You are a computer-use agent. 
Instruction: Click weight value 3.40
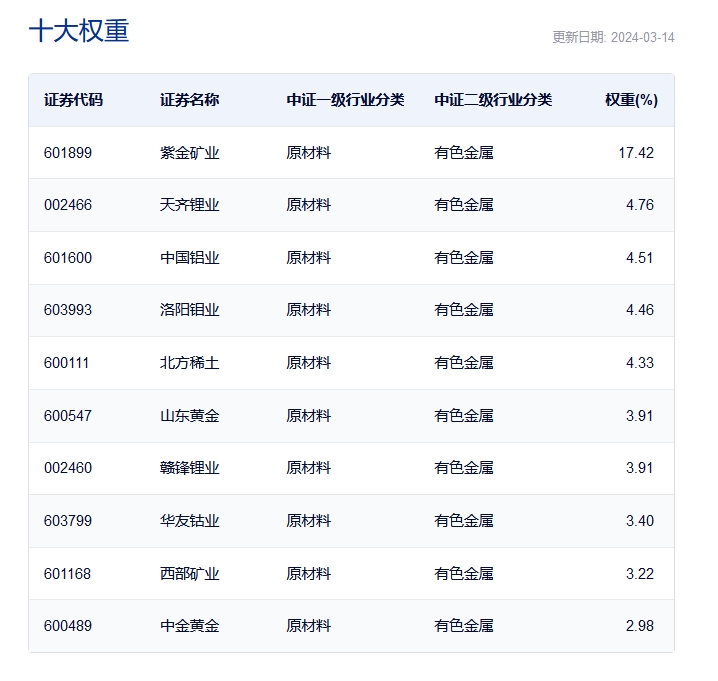pos(640,521)
